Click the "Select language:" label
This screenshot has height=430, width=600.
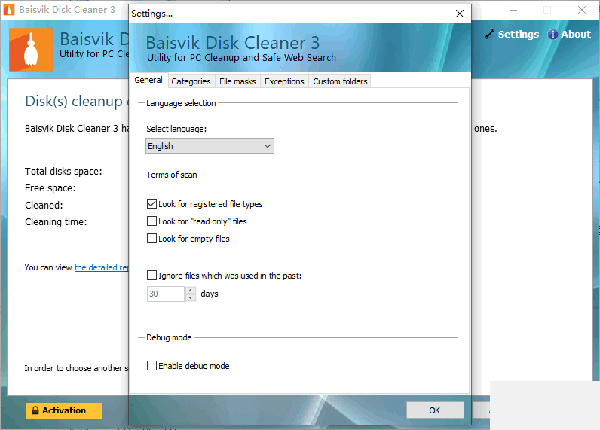coord(176,129)
